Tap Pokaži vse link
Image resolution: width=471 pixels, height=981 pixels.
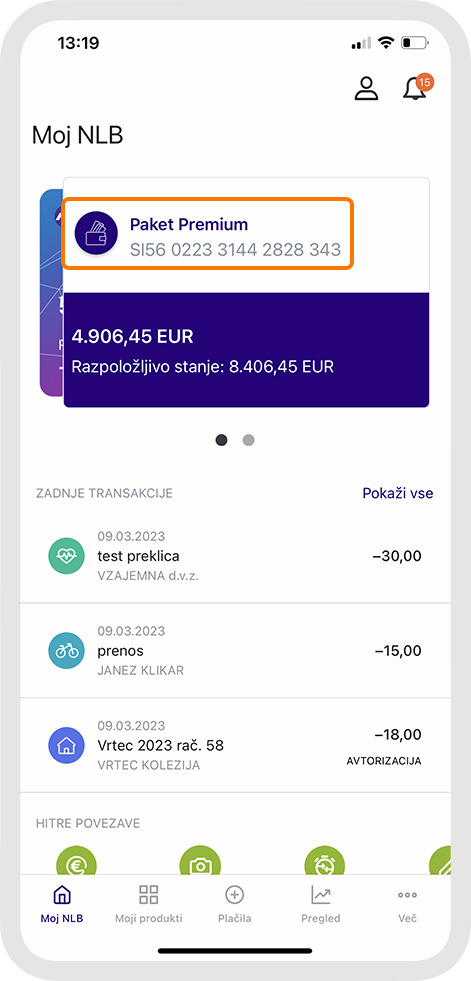[398, 493]
